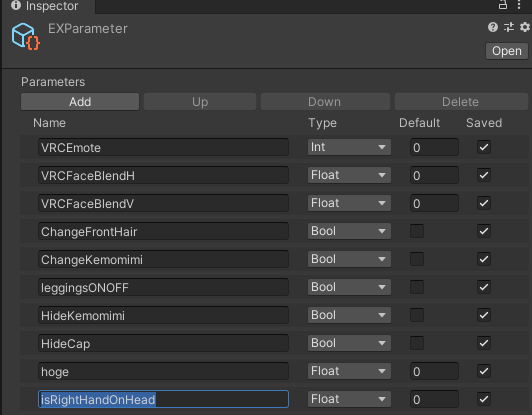Image resolution: width=532 pixels, height=415 pixels.
Task: Click the preset sliders icon in header
Action: click(x=509, y=27)
